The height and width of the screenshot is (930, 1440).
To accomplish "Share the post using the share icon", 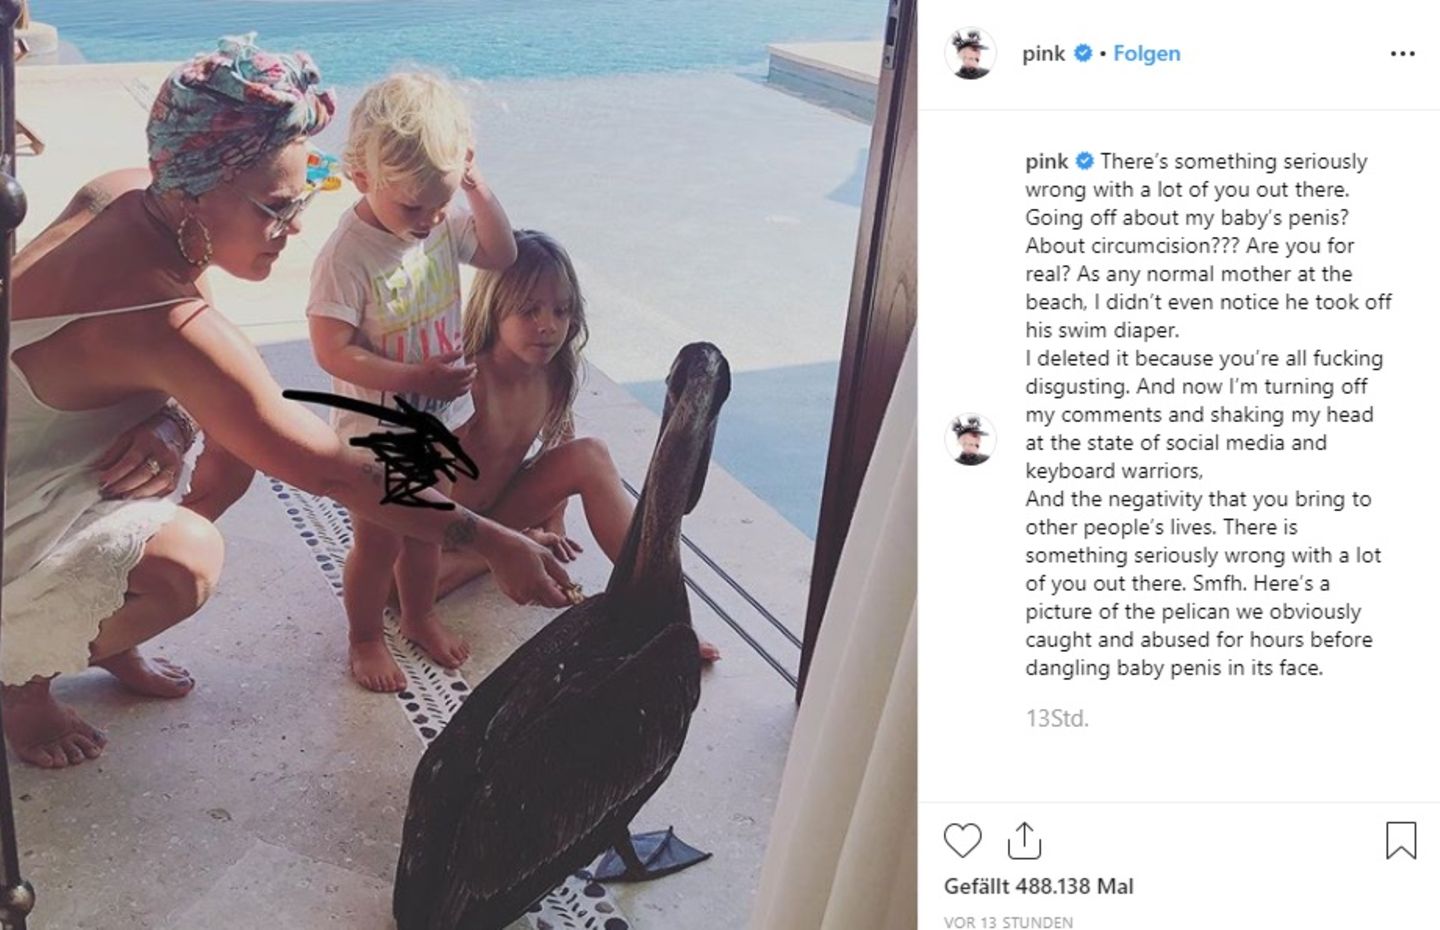I will click(1024, 841).
